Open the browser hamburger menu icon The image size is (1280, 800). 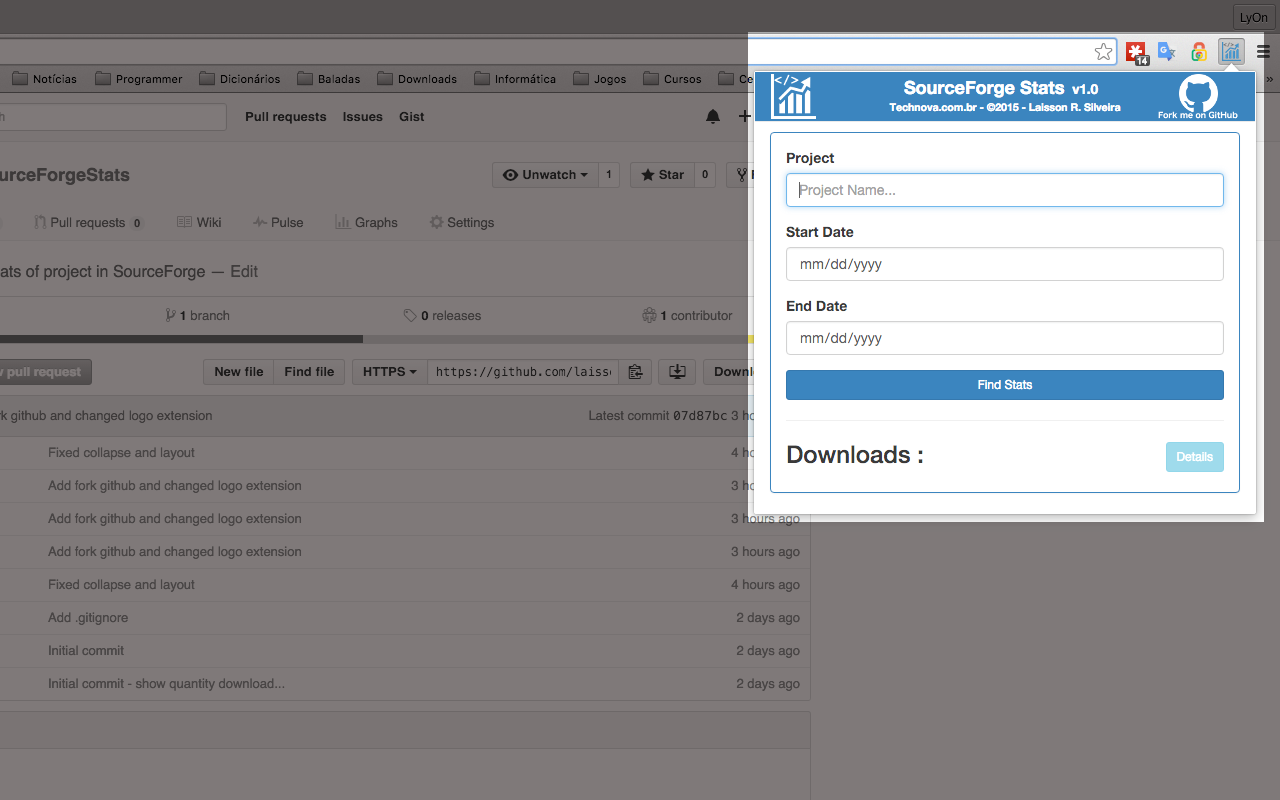coord(1263,52)
